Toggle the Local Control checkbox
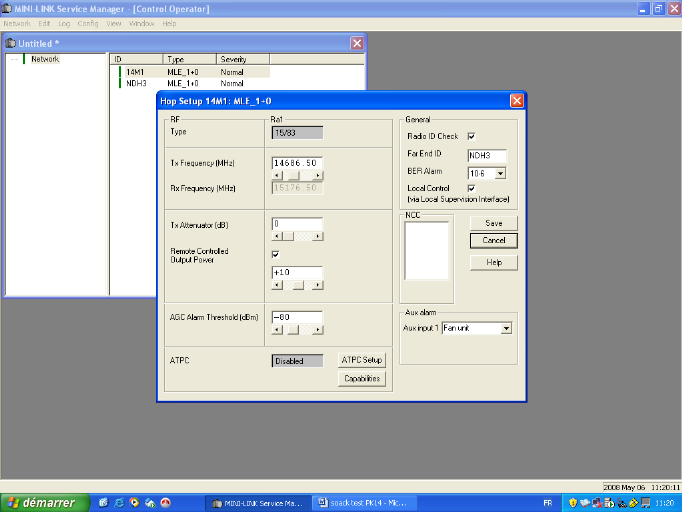This screenshot has width=682, height=512. (471, 188)
